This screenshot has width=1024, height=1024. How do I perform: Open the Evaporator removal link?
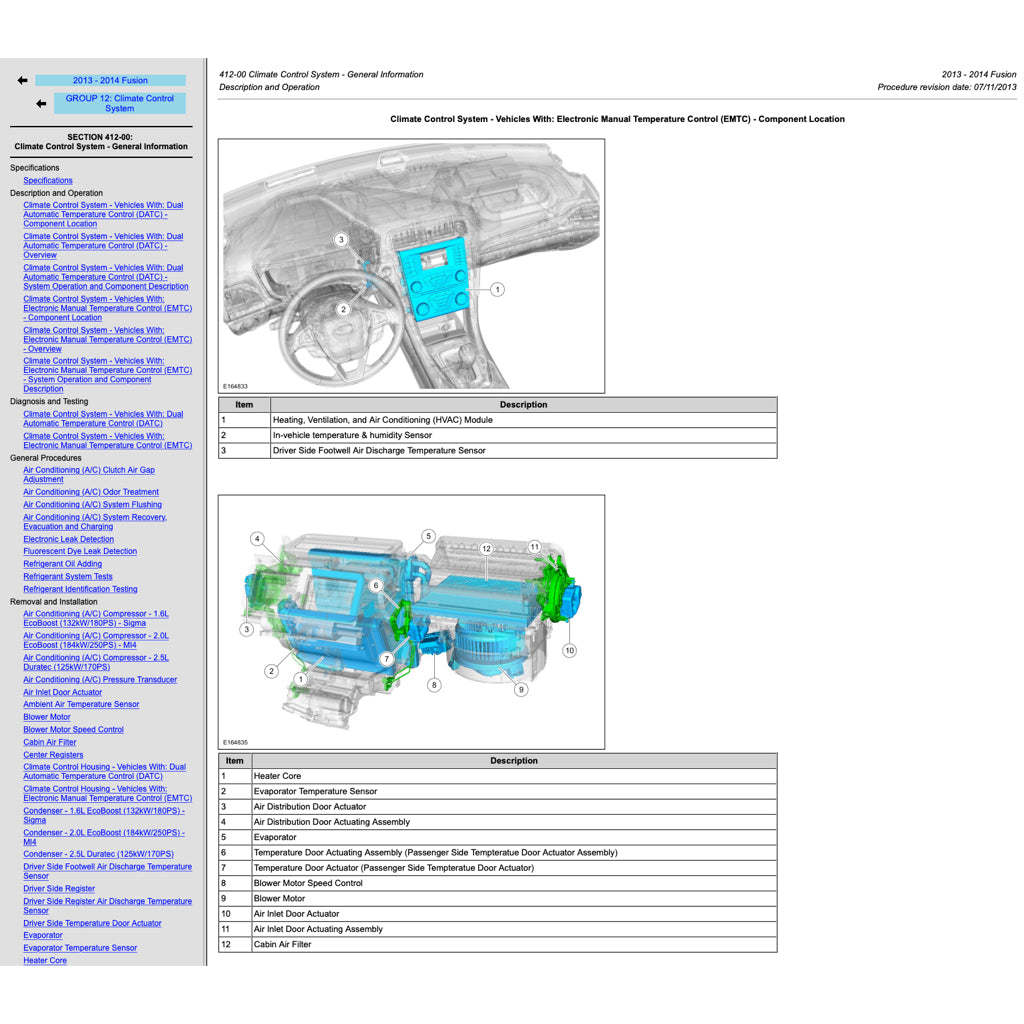coord(42,935)
